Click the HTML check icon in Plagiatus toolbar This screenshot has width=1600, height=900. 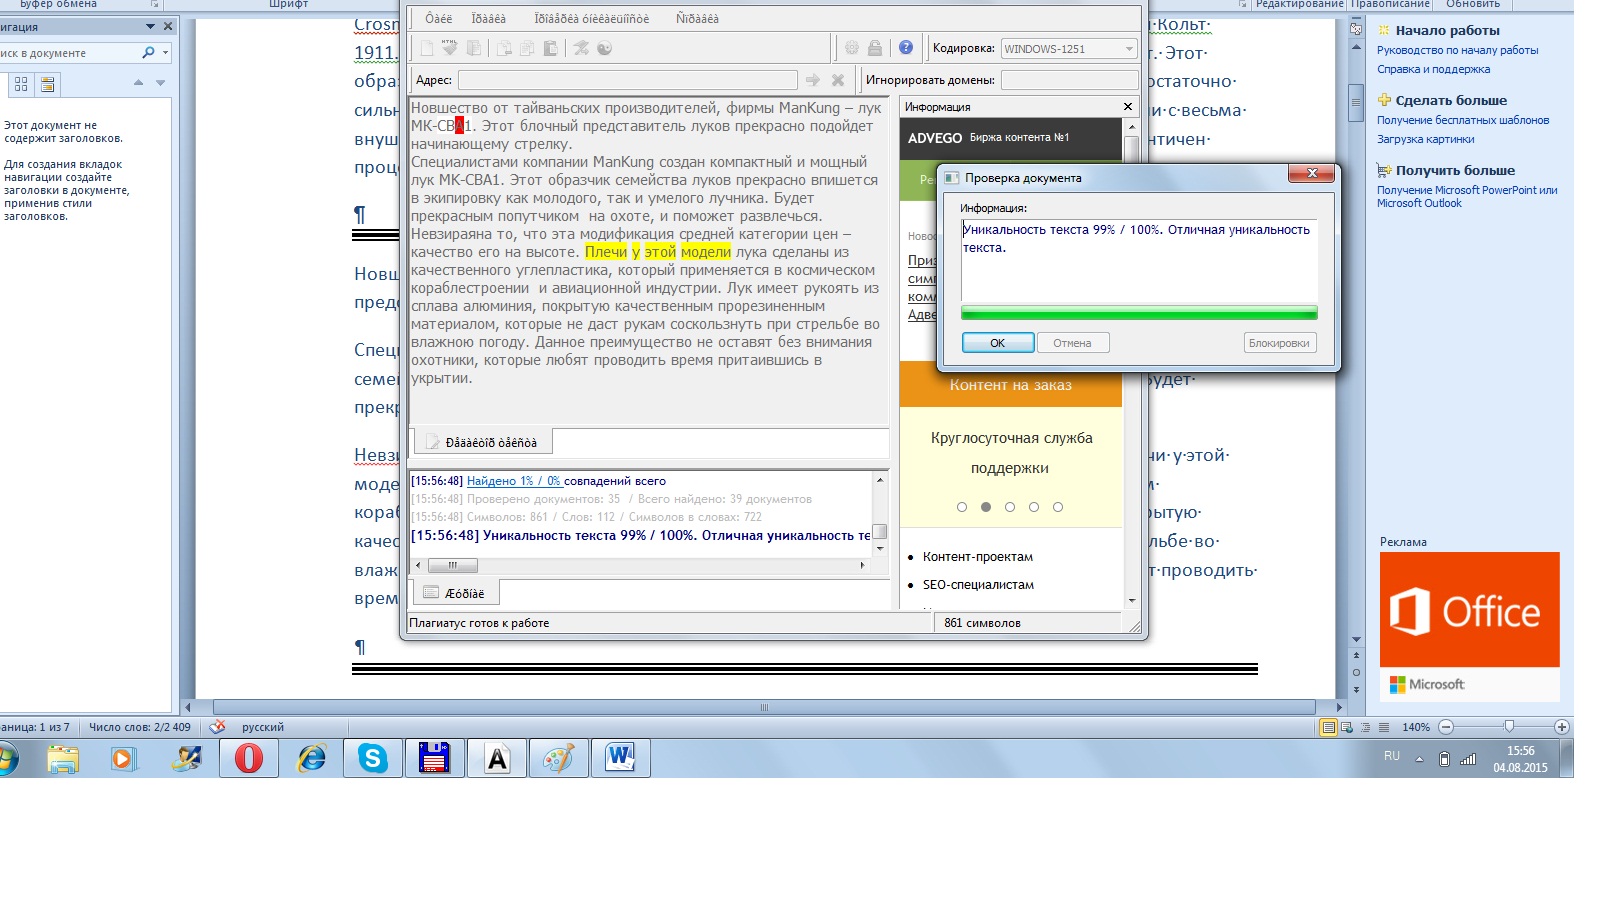coord(450,48)
